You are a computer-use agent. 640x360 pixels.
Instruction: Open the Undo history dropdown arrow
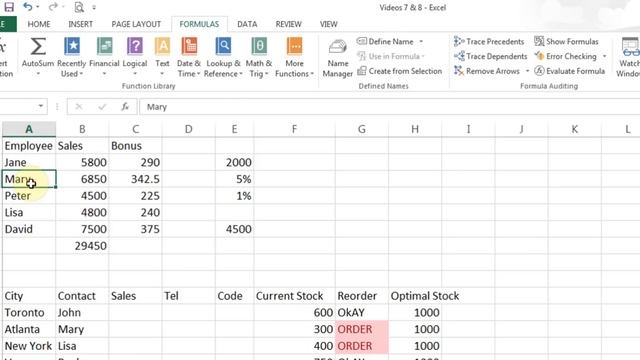38,7
